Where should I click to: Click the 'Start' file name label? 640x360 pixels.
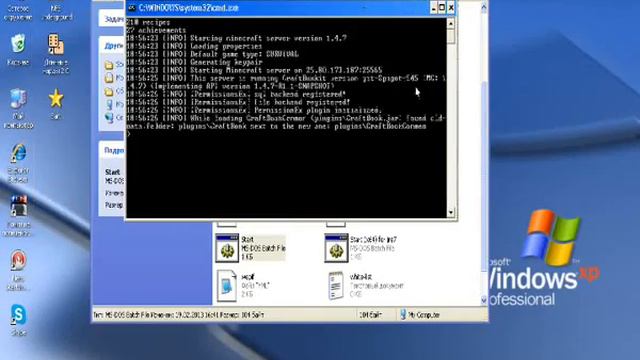pos(247,240)
